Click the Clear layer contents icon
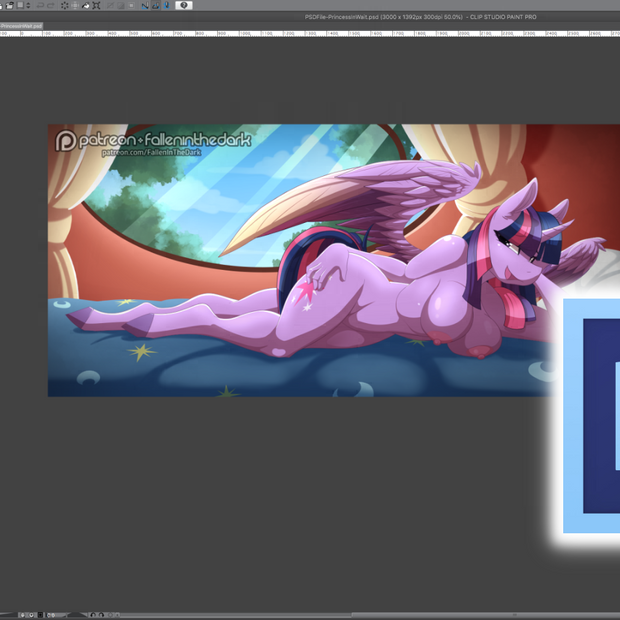Image resolution: width=620 pixels, height=620 pixels. pos(65,5)
